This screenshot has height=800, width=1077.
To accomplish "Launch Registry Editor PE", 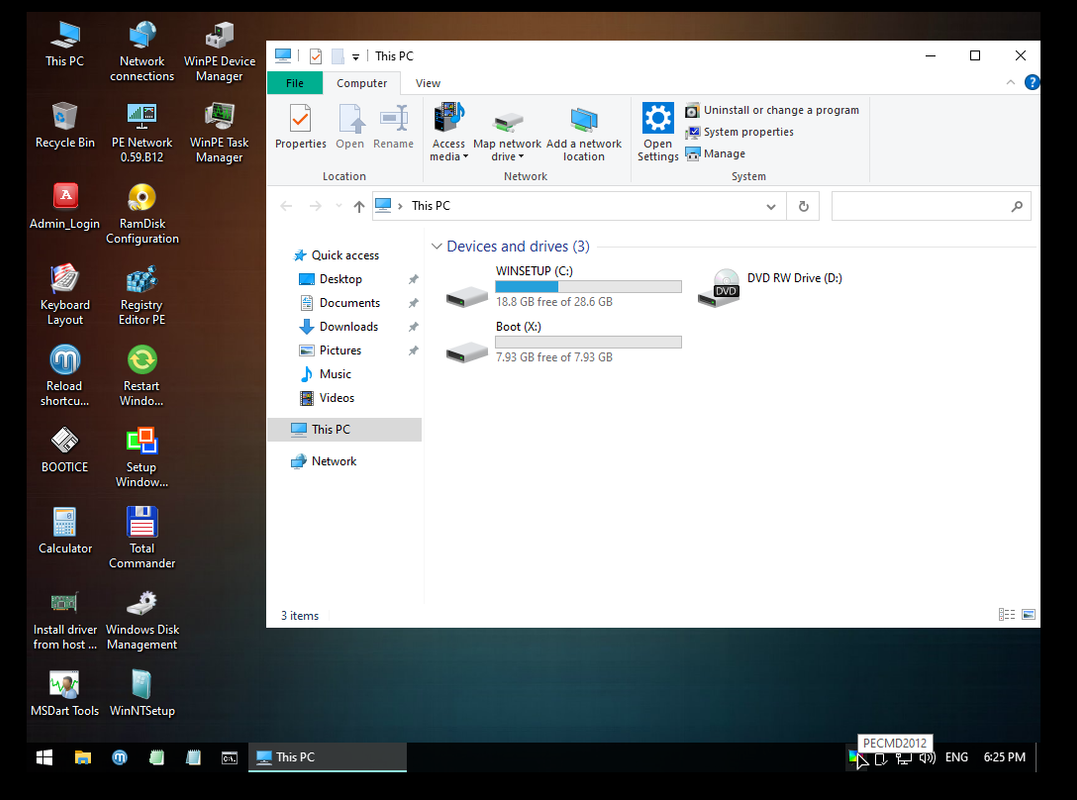I will 142,295.
